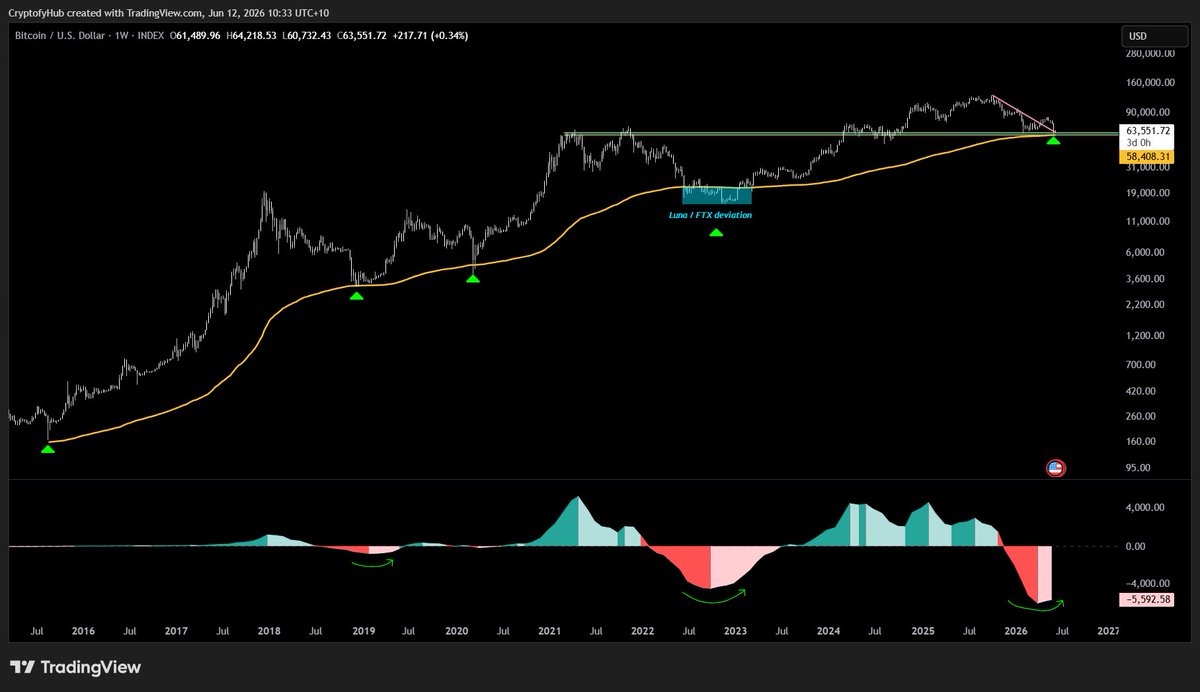
Task: Click the 2023 time axis label
Action: (735, 631)
